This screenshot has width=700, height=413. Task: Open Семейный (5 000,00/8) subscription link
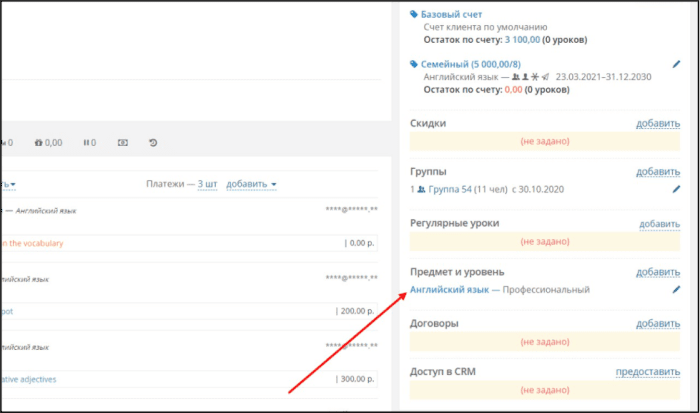471,64
